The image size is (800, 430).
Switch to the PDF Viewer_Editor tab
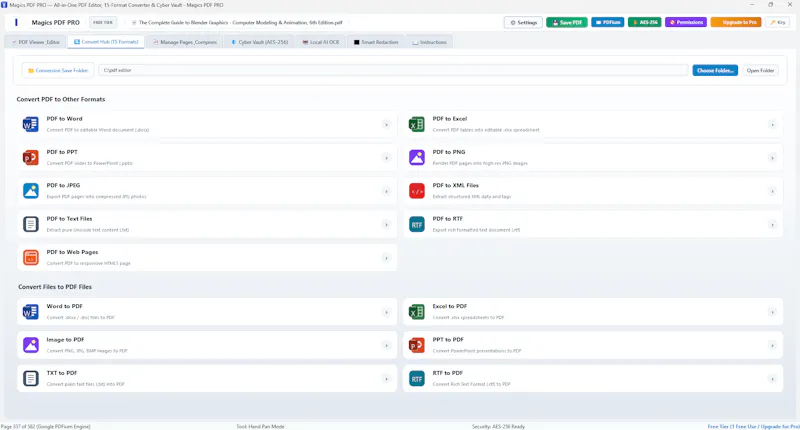(36, 42)
